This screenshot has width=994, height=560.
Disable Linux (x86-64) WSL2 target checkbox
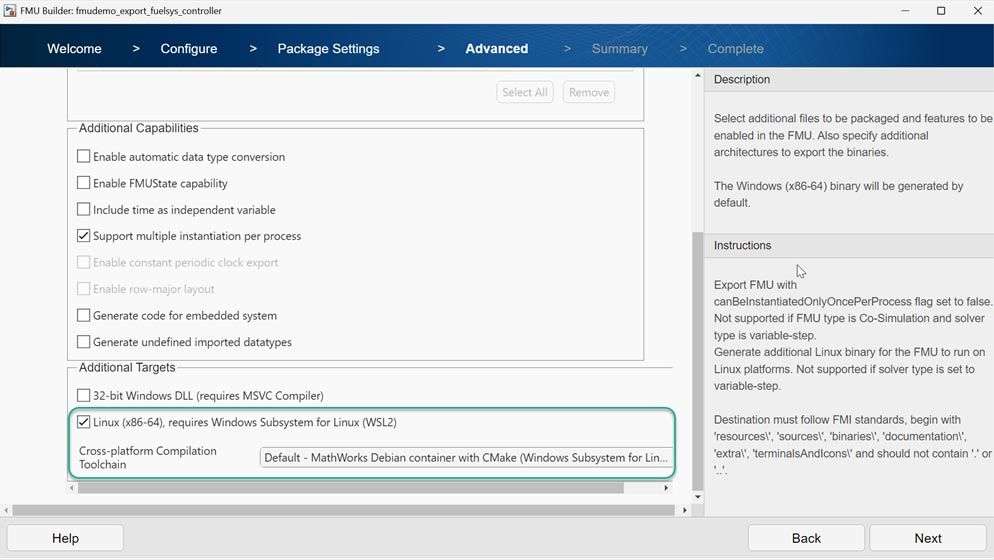tap(84, 423)
